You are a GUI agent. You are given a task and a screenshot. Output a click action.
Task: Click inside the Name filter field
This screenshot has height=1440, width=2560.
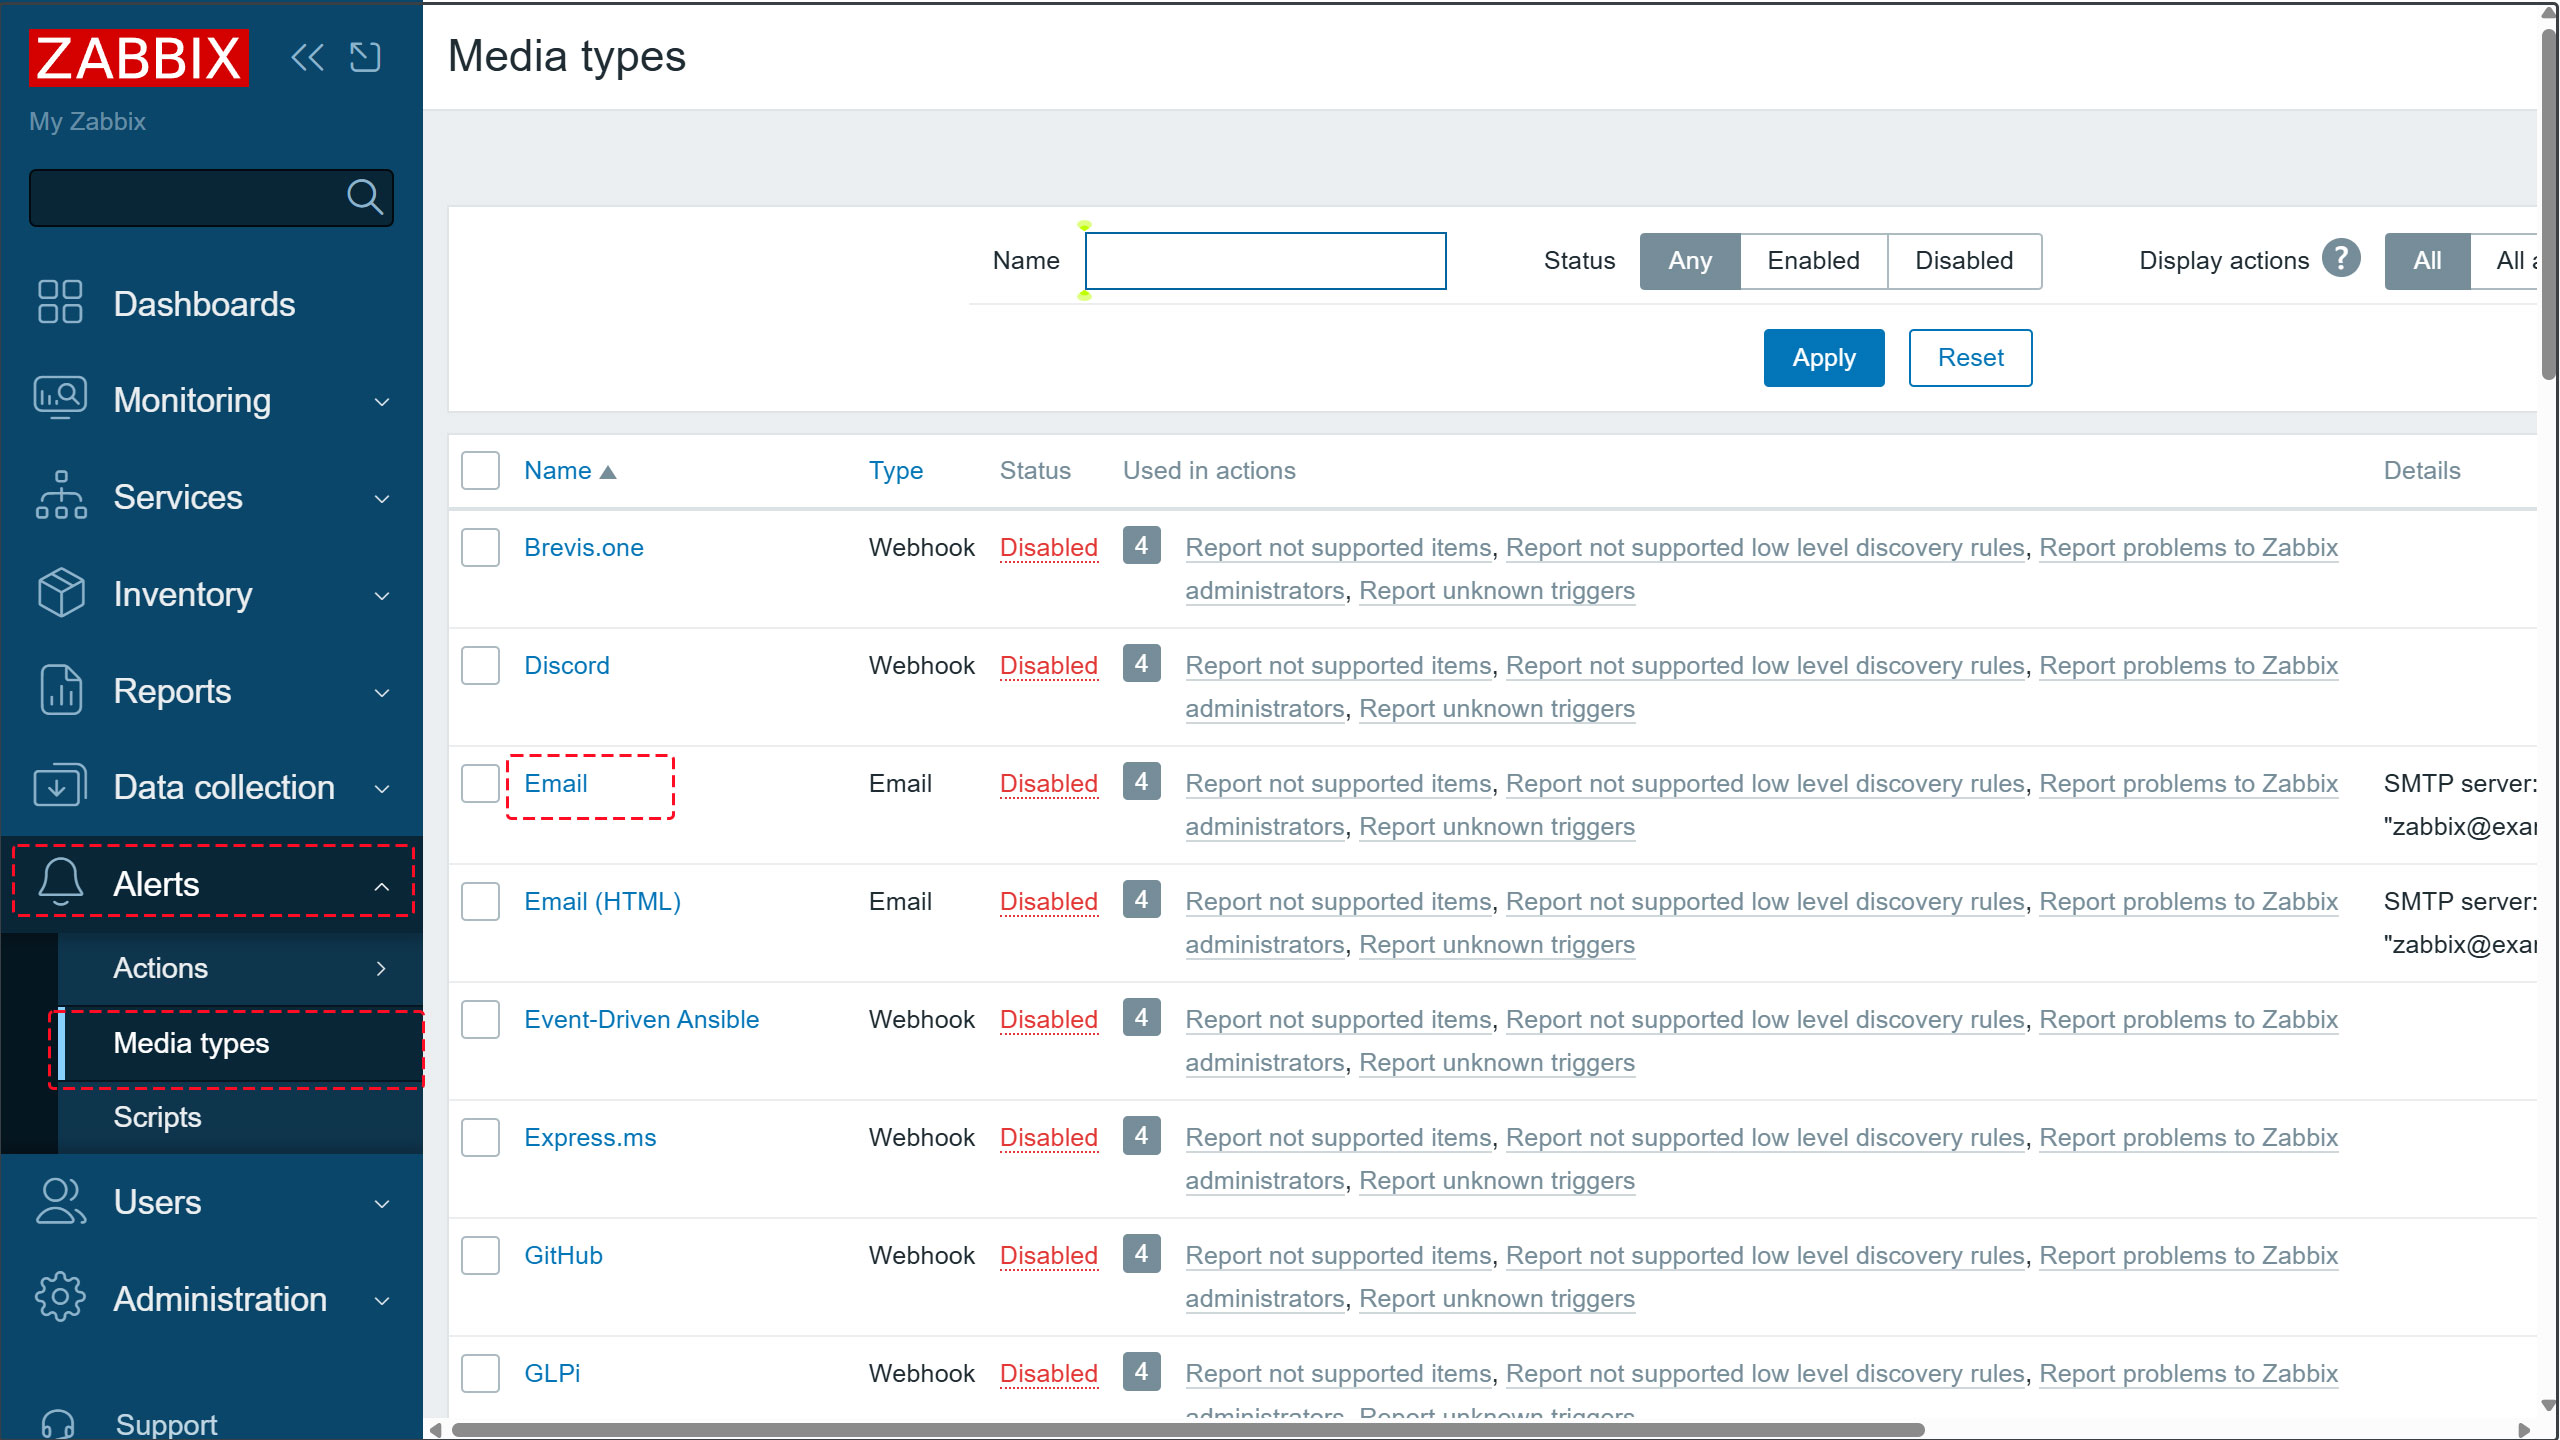[1265, 261]
